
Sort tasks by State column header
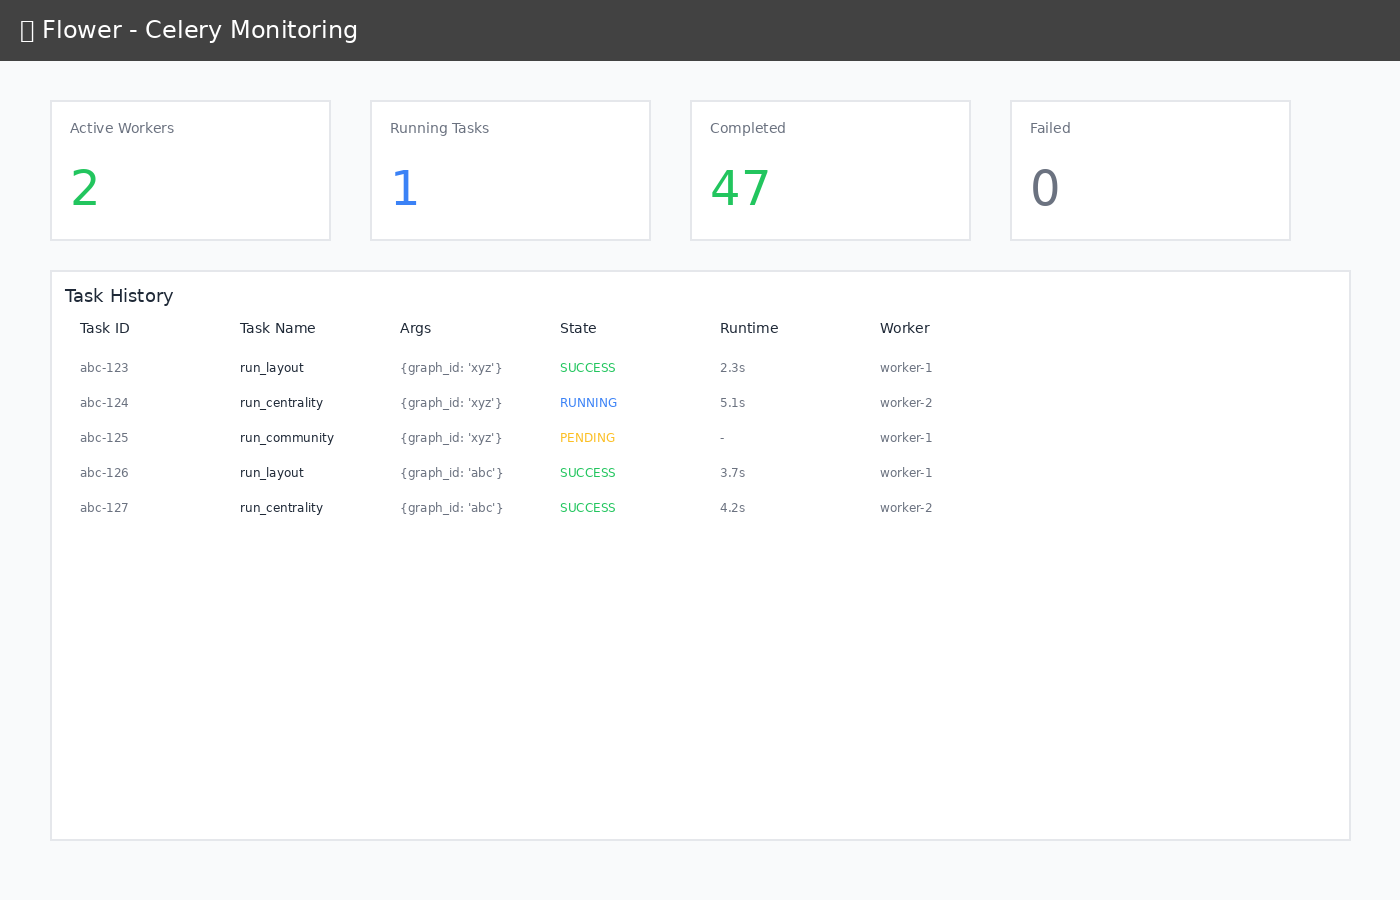[578, 328]
